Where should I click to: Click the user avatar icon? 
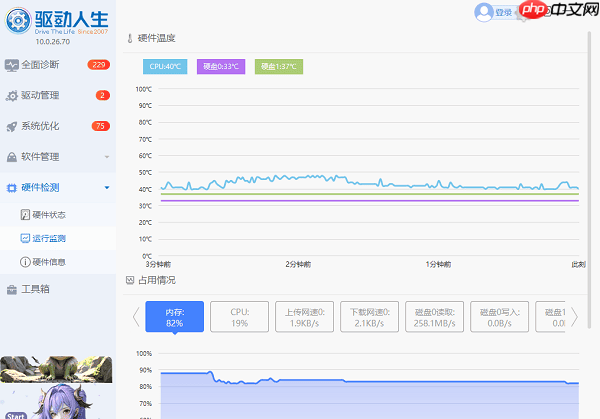(x=484, y=12)
